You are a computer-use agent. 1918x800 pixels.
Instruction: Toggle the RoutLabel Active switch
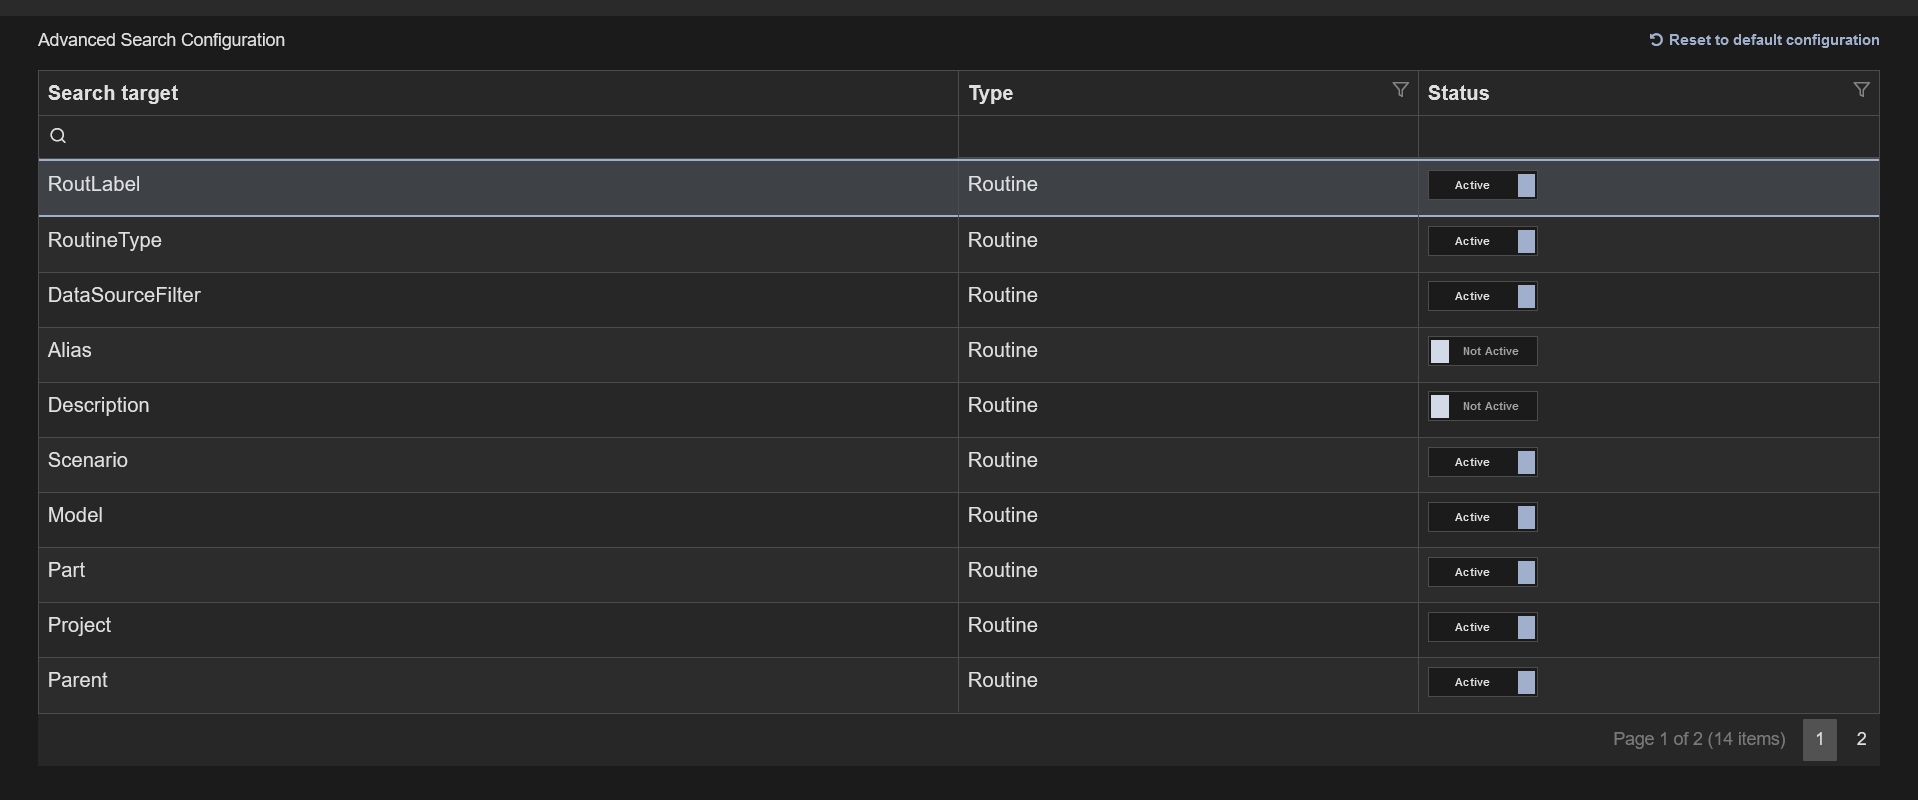pyautogui.click(x=1482, y=185)
